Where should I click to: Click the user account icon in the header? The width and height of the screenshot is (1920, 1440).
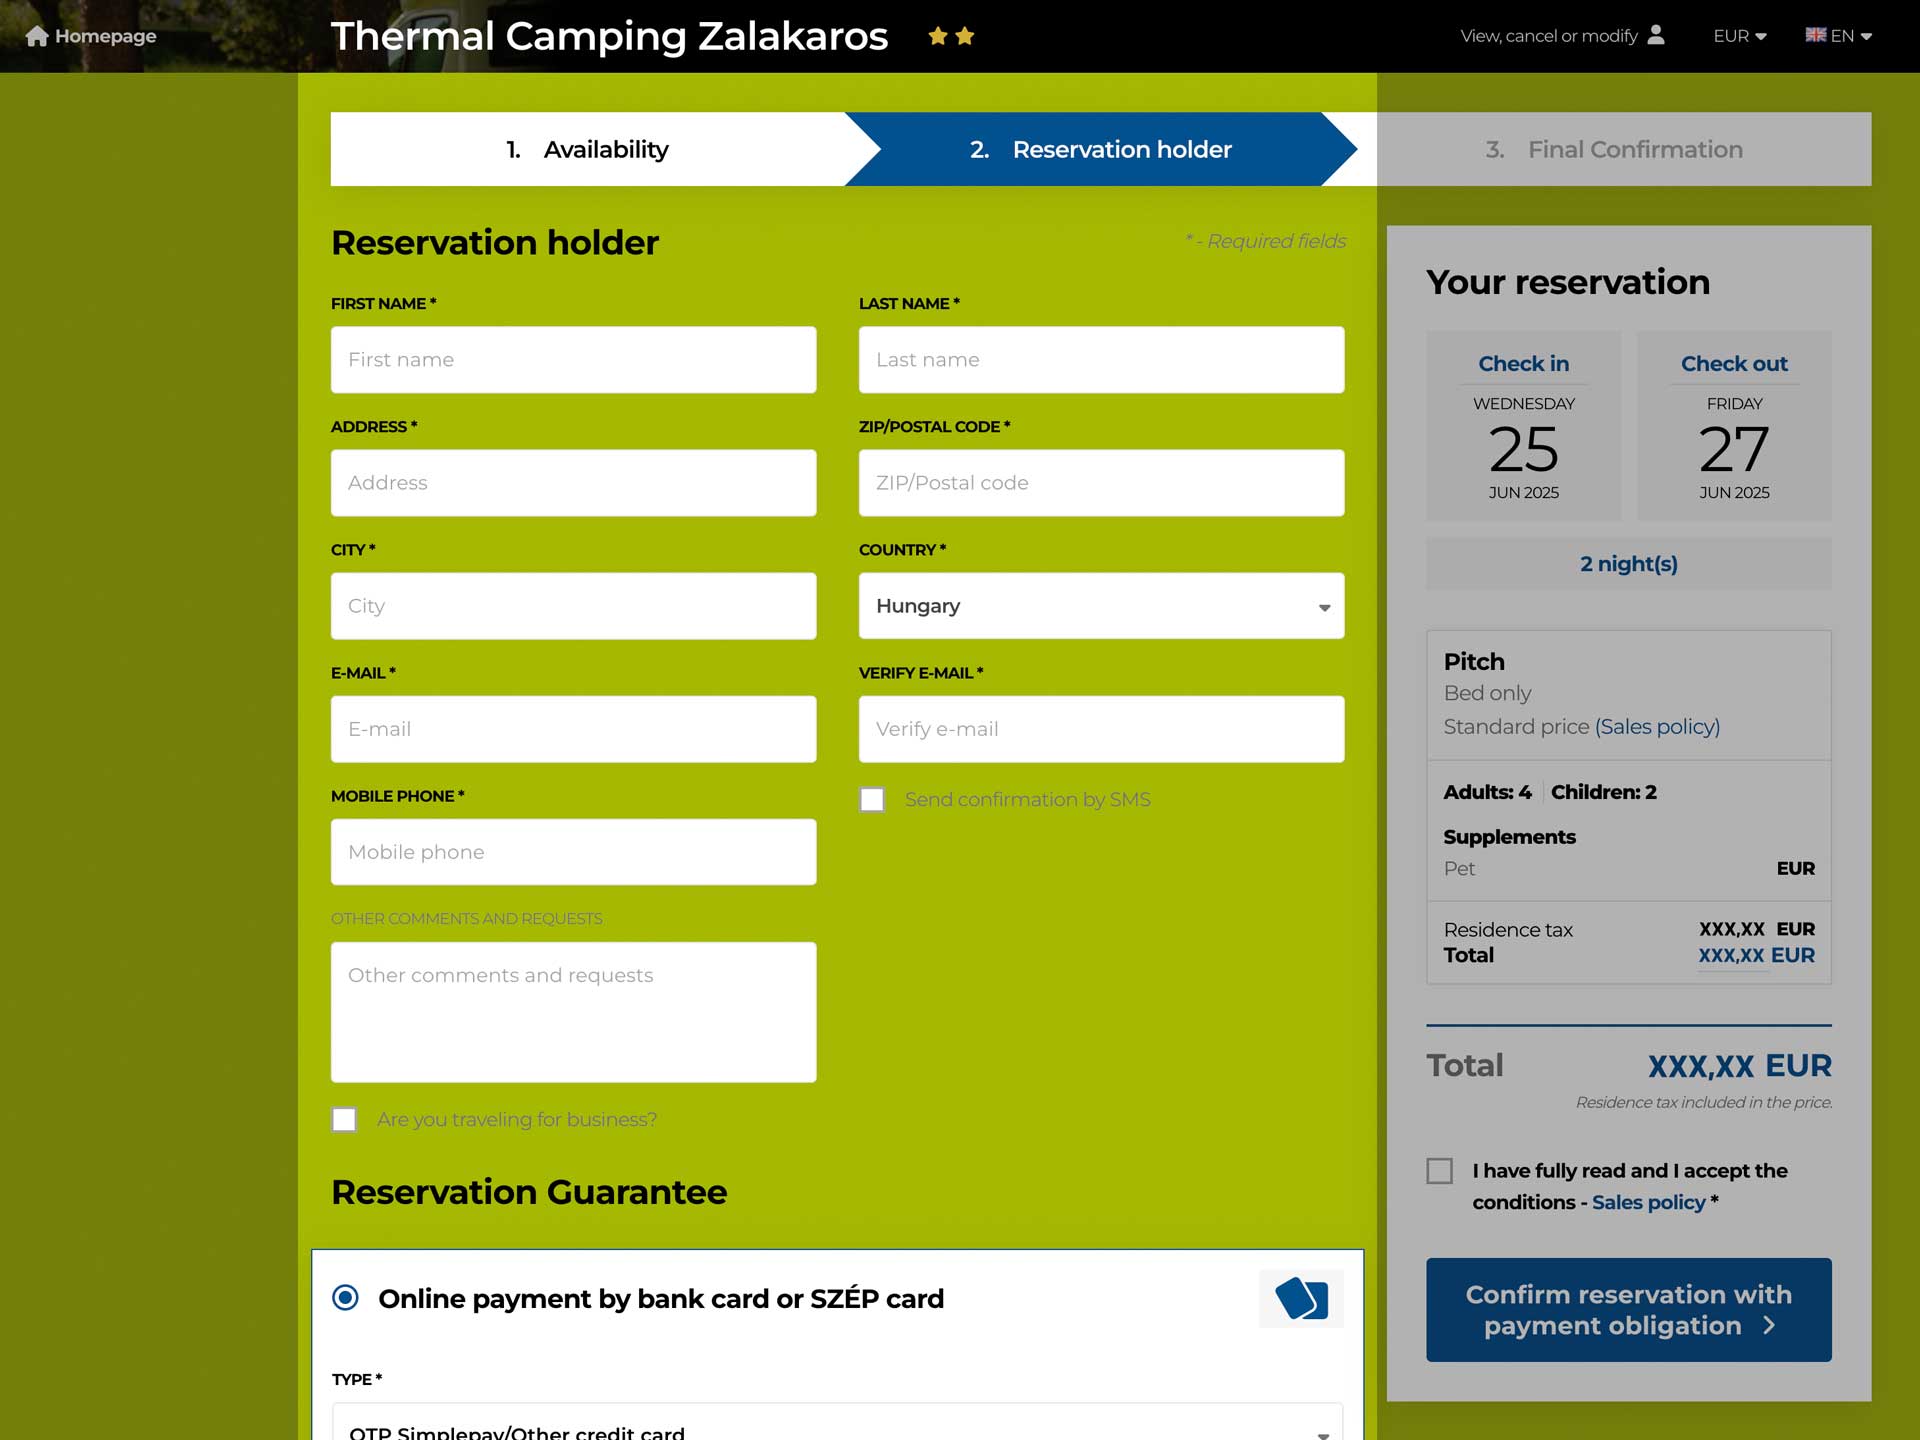(x=1656, y=35)
